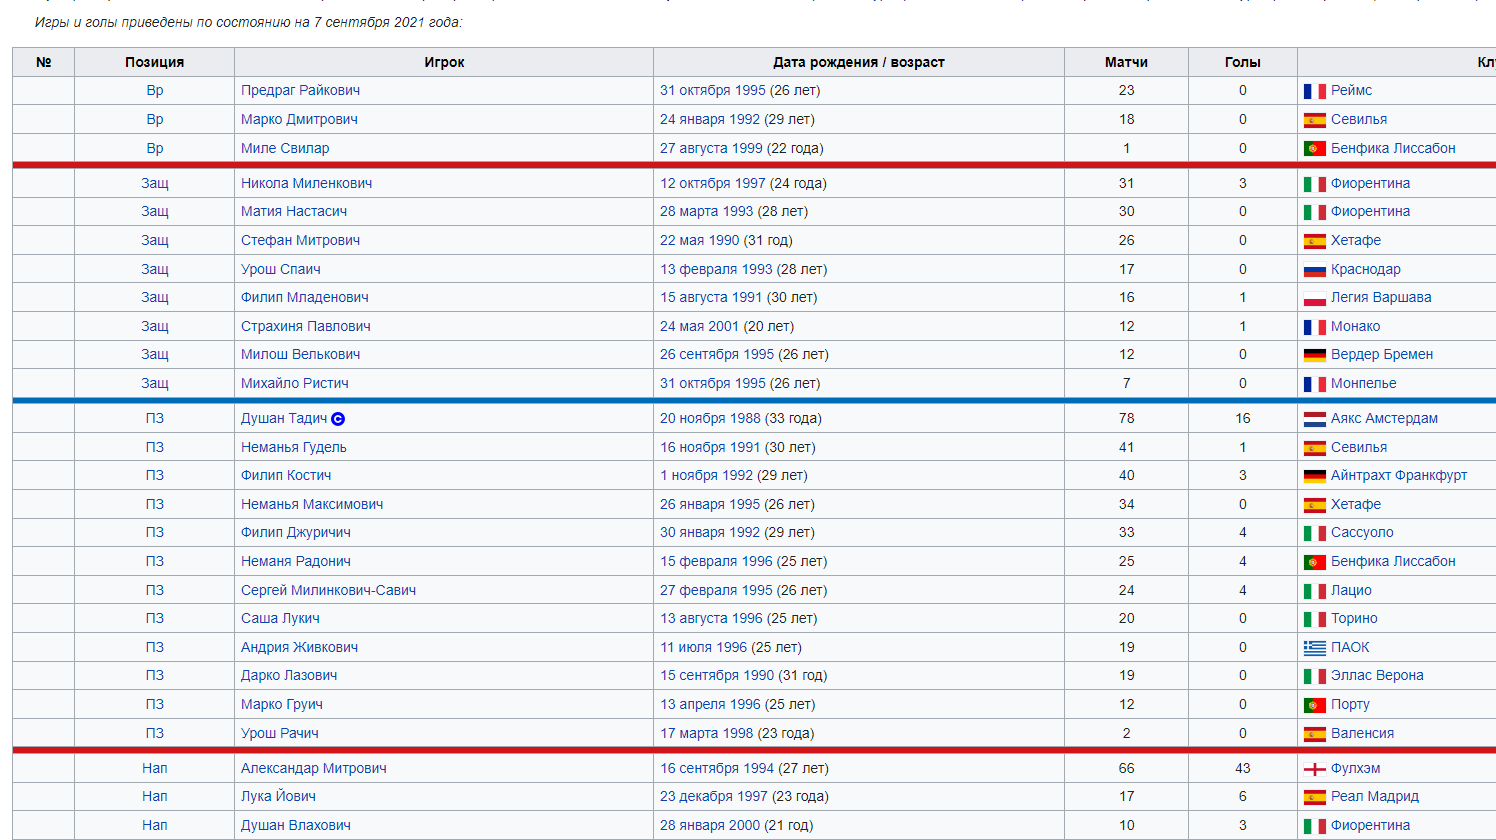Click the goals value 16 in Тадич row

point(1243,418)
